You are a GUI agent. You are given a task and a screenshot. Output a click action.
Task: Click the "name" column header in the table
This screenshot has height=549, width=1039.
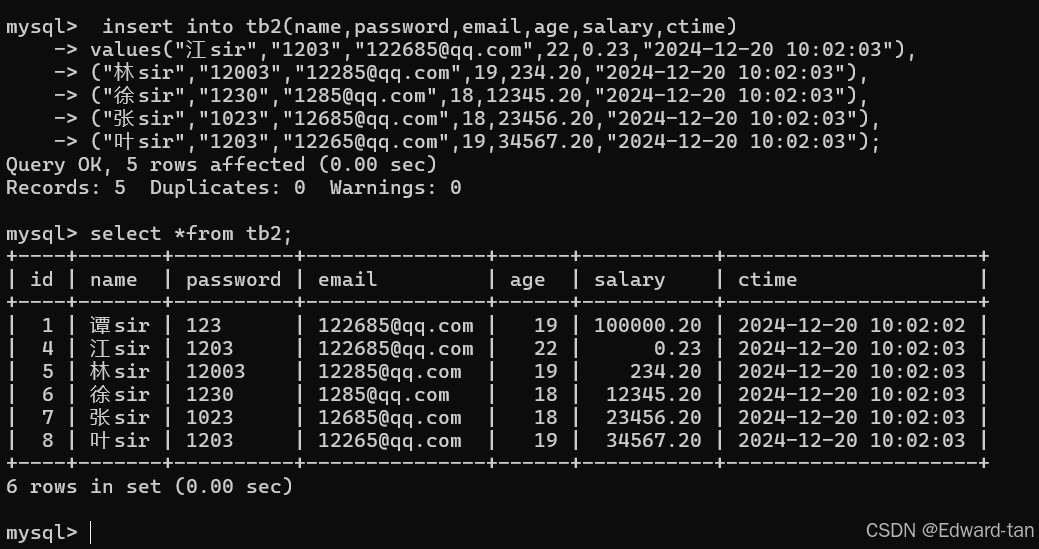pyautogui.click(x=113, y=279)
